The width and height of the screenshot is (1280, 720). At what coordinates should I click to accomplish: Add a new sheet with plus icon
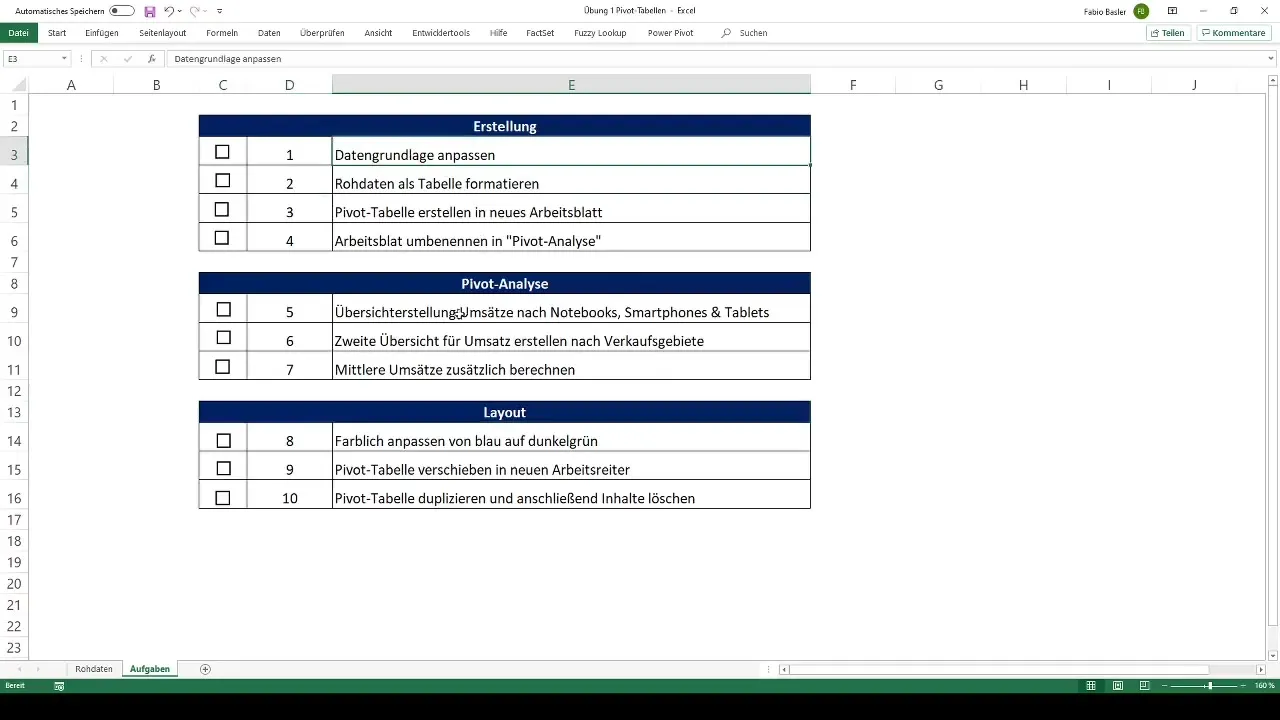tap(205, 669)
